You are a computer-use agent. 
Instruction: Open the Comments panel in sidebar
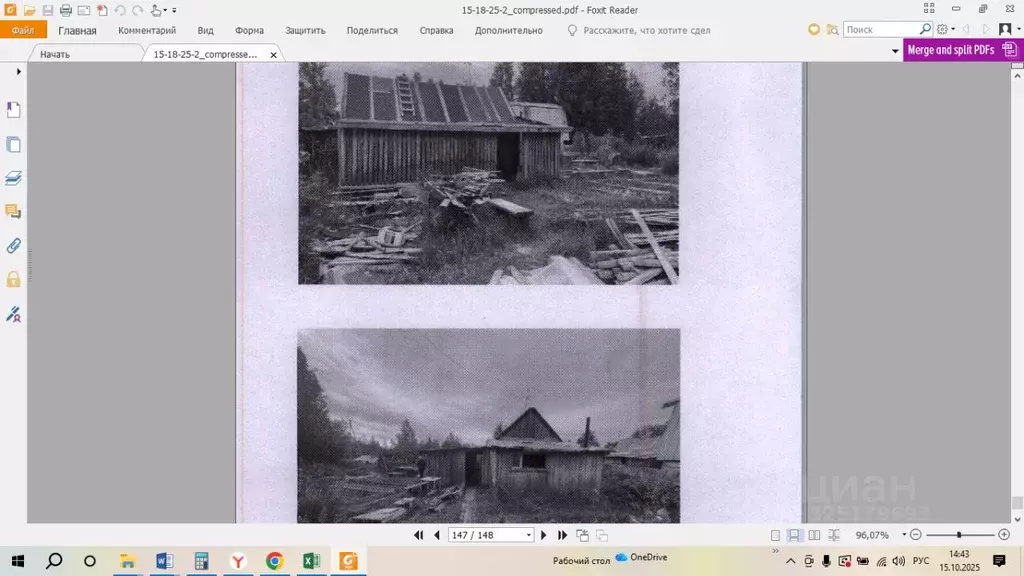pyautogui.click(x=14, y=211)
